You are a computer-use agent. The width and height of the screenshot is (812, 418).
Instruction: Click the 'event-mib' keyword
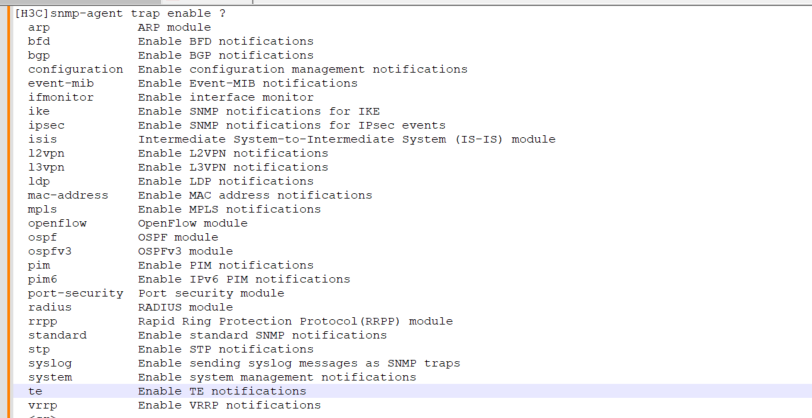pyautogui.click(x=61, y=83)
